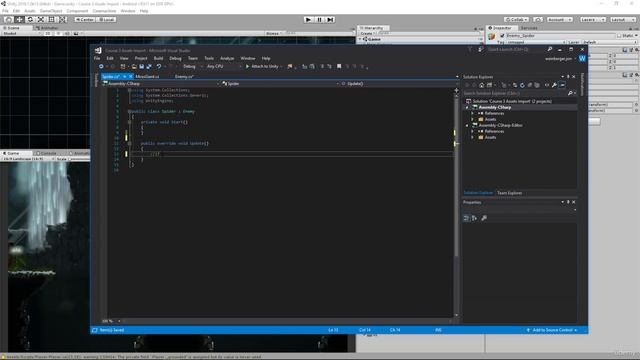Image resolution: width=640 pixels, height=360 pixels.
Task: Select Solution 'Course 3 Assets Import' node
Action: point(512,101)
